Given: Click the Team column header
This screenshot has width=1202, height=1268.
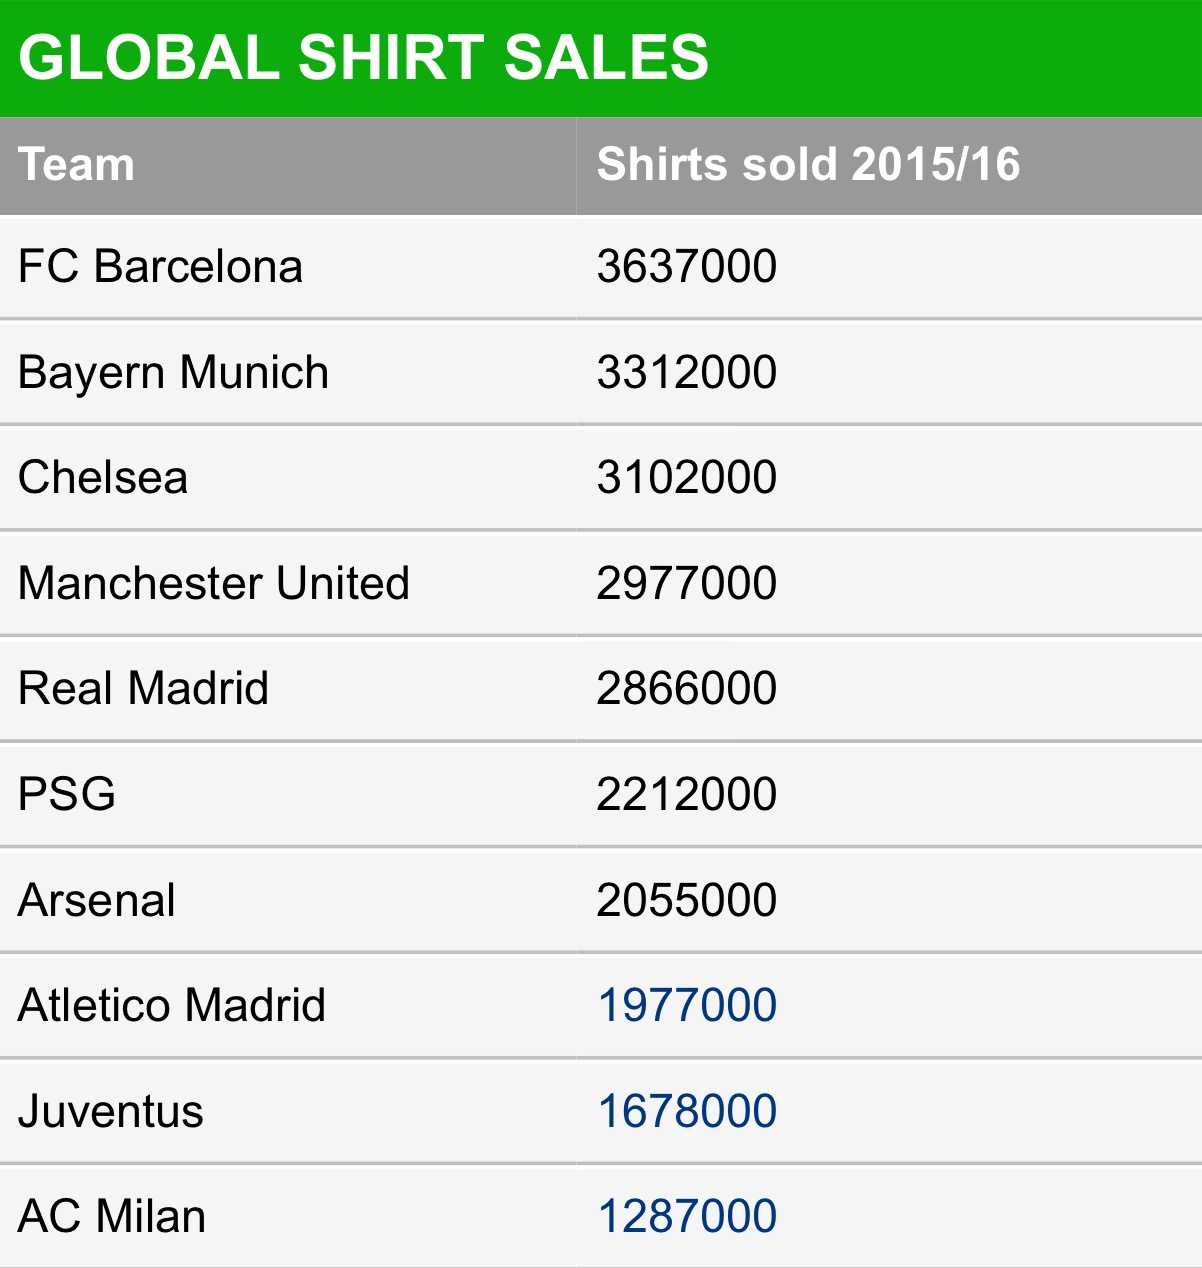Looking at the screenshot, I should tap(76, 165).
